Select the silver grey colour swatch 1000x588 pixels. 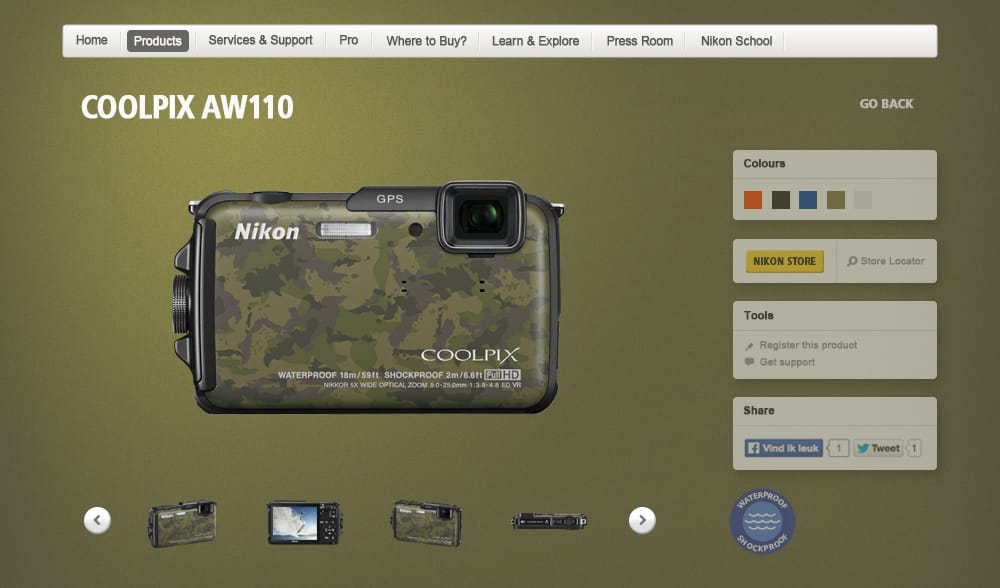point(863,200)
